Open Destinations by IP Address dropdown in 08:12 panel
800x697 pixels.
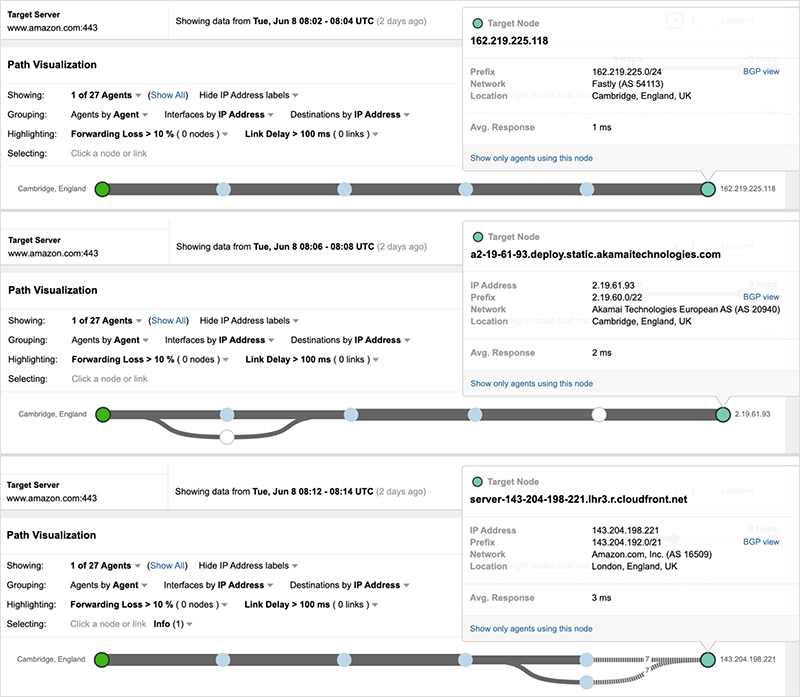coord(350,586)
